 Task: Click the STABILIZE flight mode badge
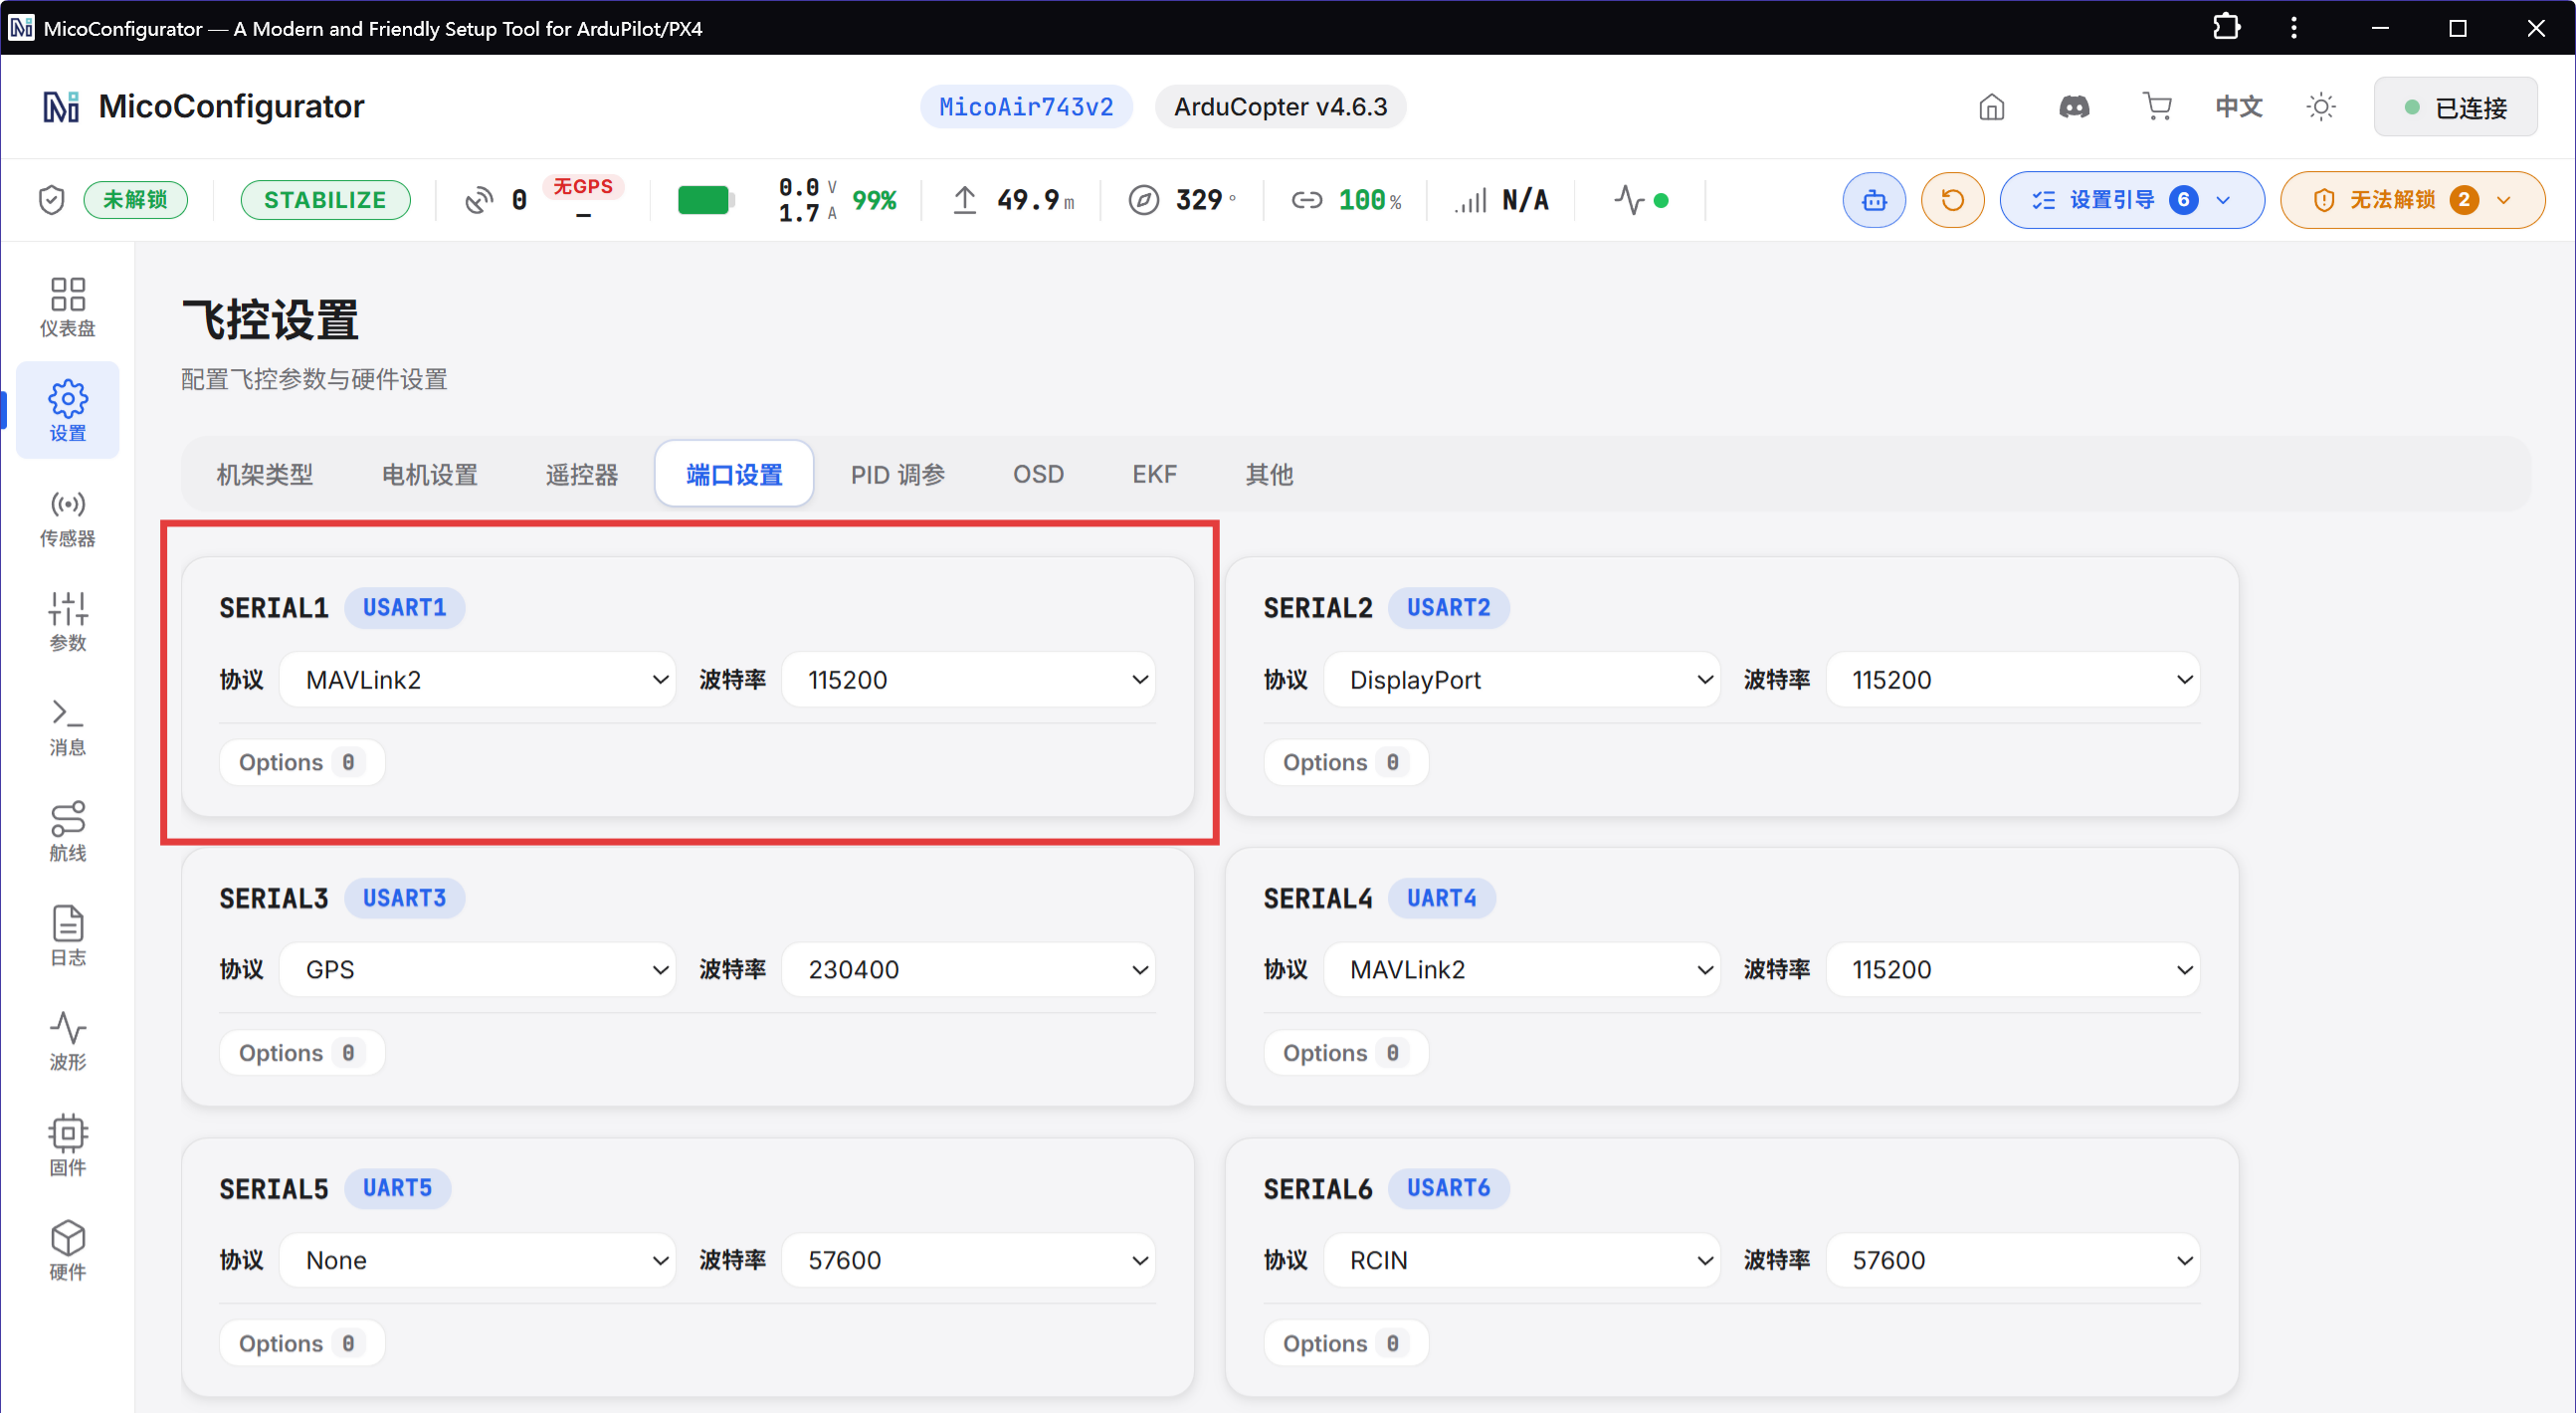click(x=325, y=200)
